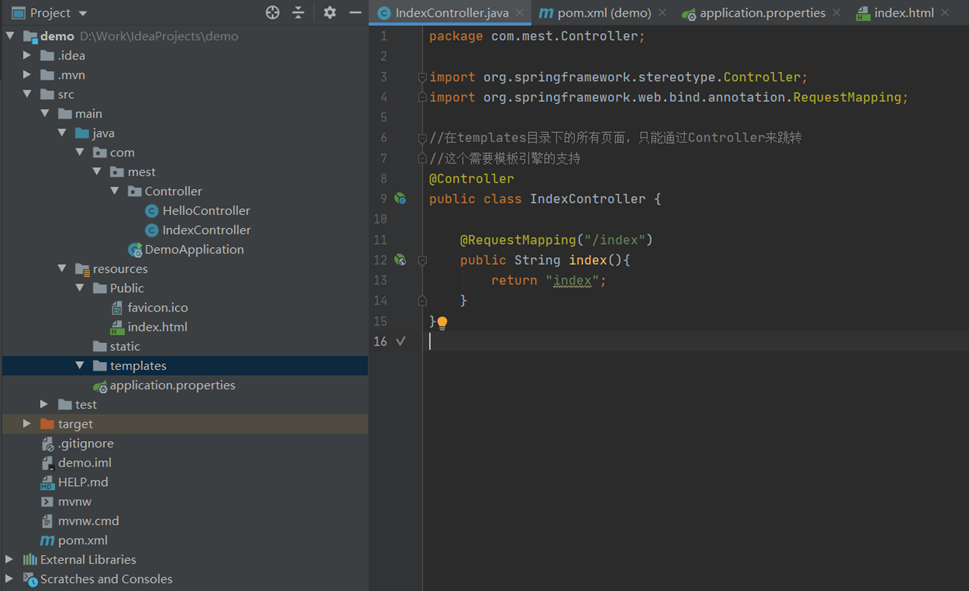969x591 pixels.
Task: Collapse the src folder
Action: click(27, 94)
